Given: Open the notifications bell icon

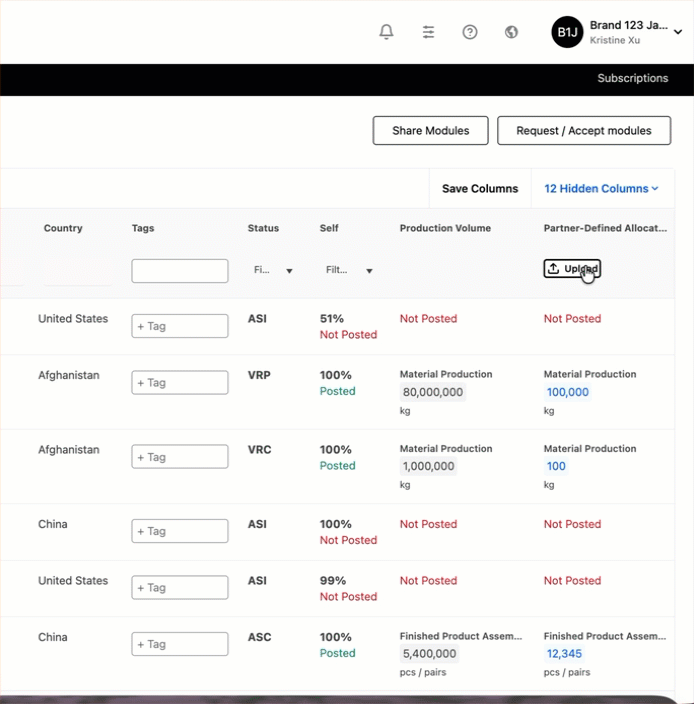Looking at the screenshot, I should point(386,32).
